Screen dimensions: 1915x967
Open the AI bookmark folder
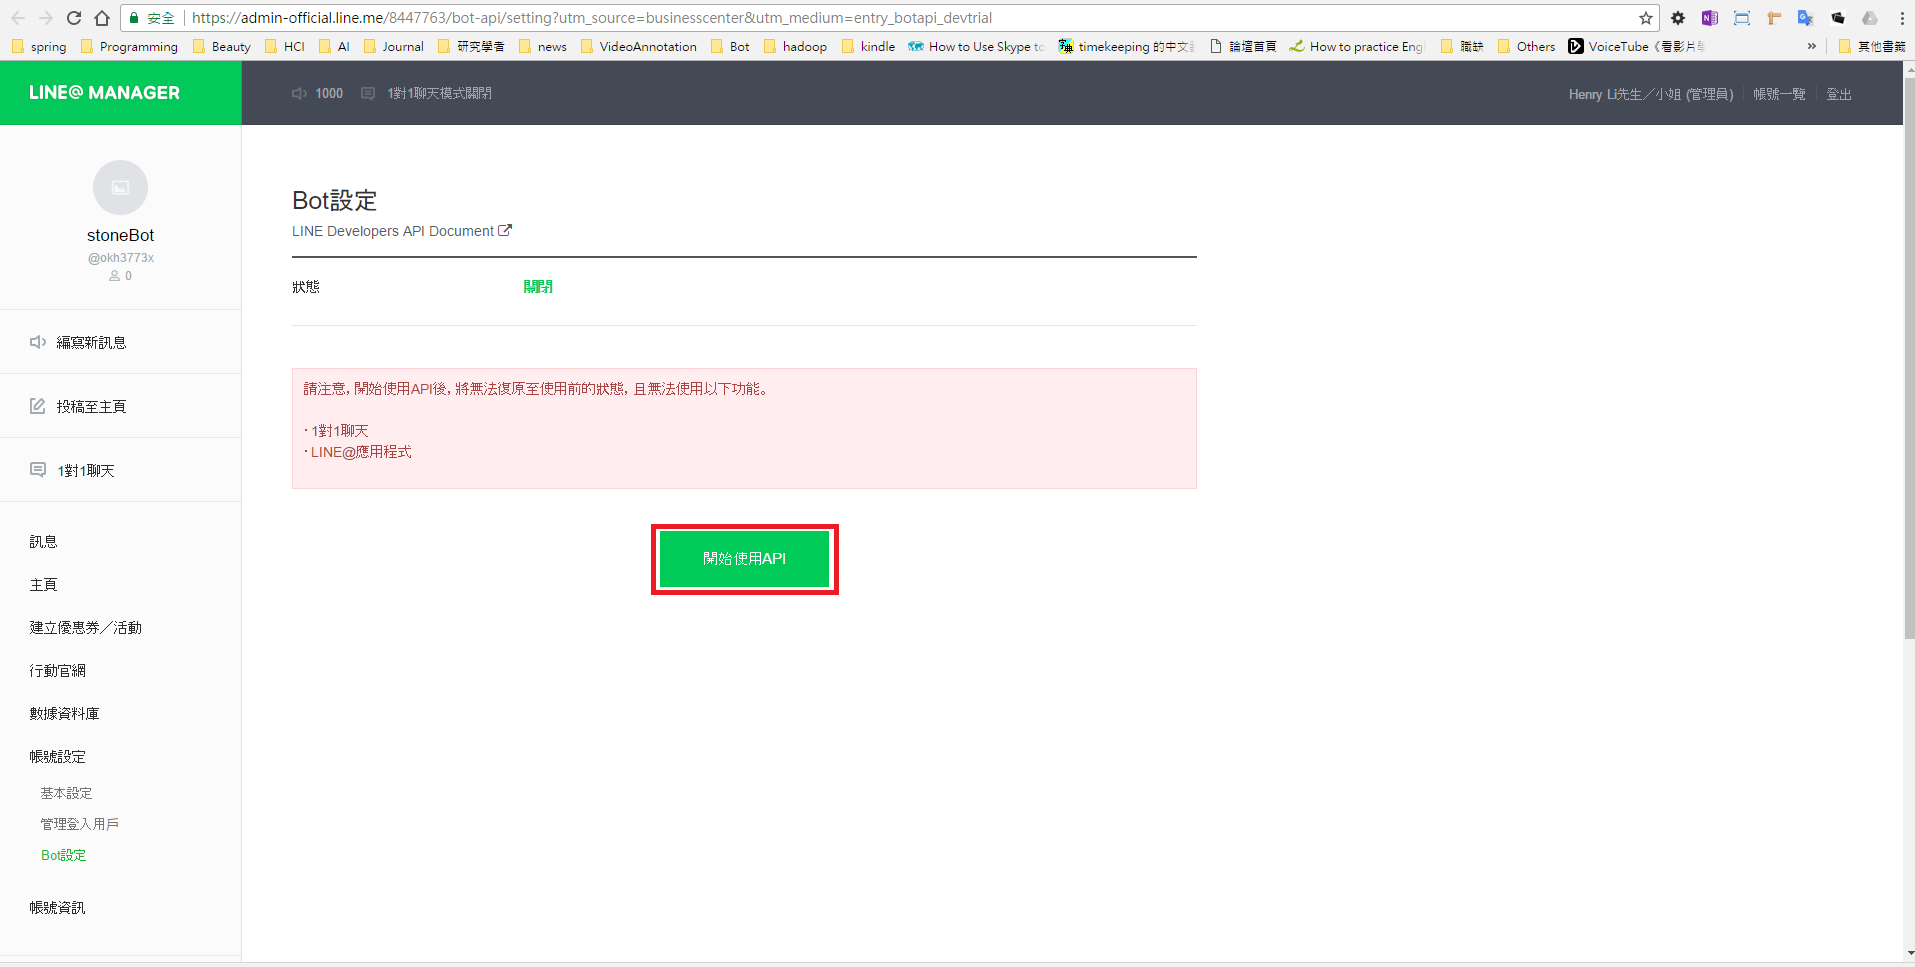(x=334, y=46)
